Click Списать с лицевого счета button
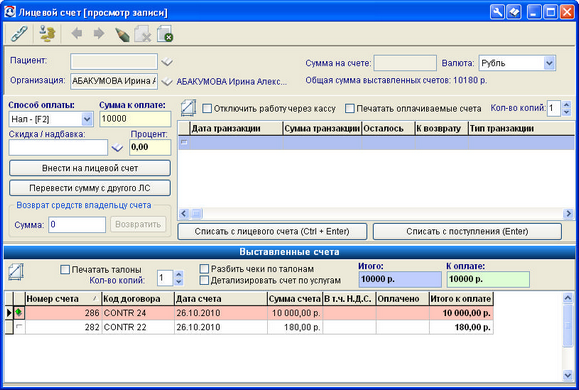 point(272,232)
